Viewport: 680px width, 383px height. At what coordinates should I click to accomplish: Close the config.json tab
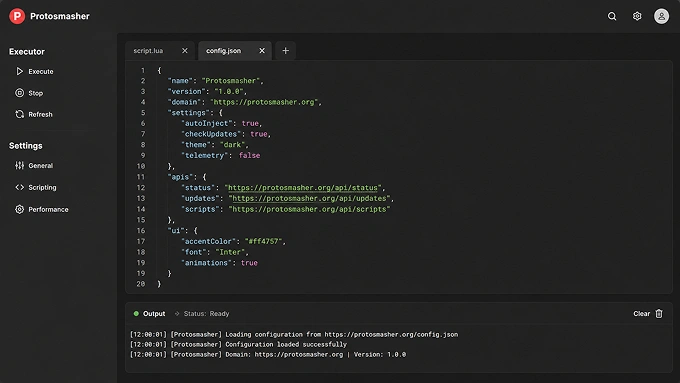pos(262,51)
